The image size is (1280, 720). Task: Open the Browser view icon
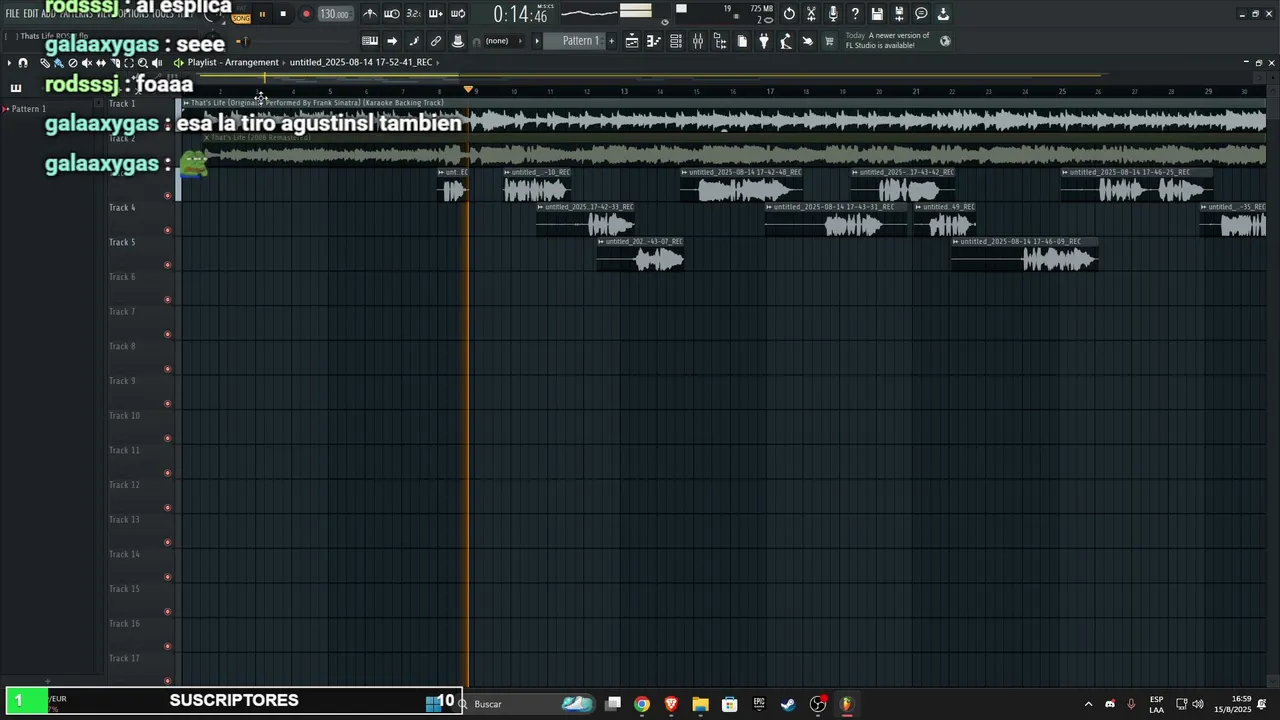tap(720, 41)
